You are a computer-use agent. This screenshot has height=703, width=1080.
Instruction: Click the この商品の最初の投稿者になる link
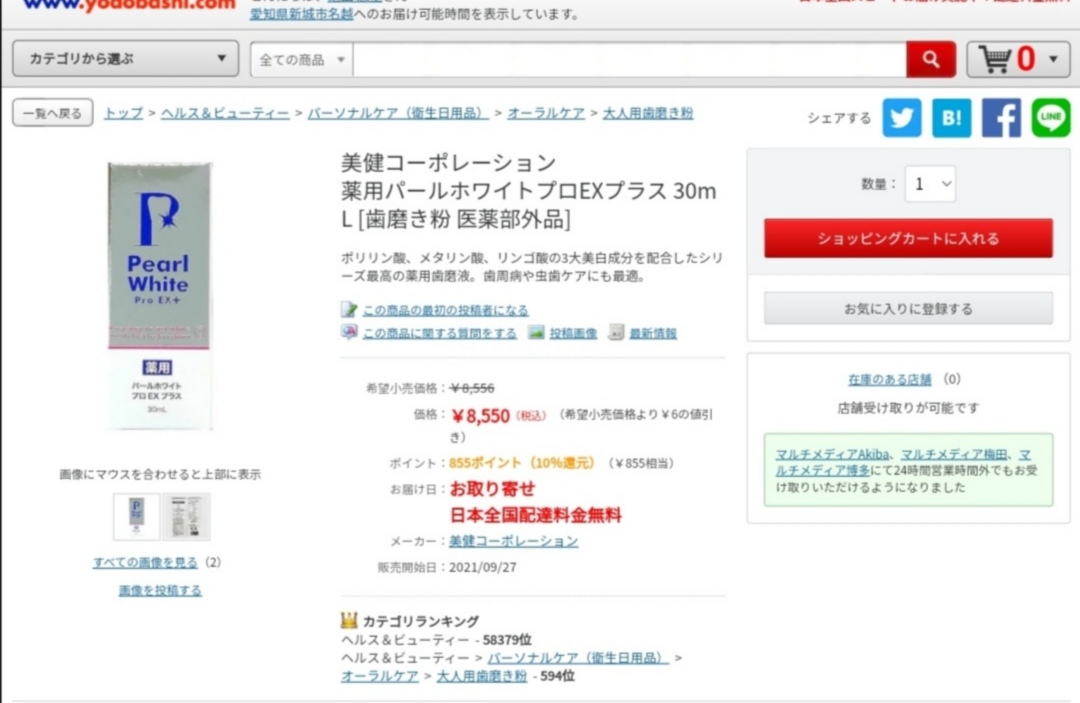coord(446,311)
